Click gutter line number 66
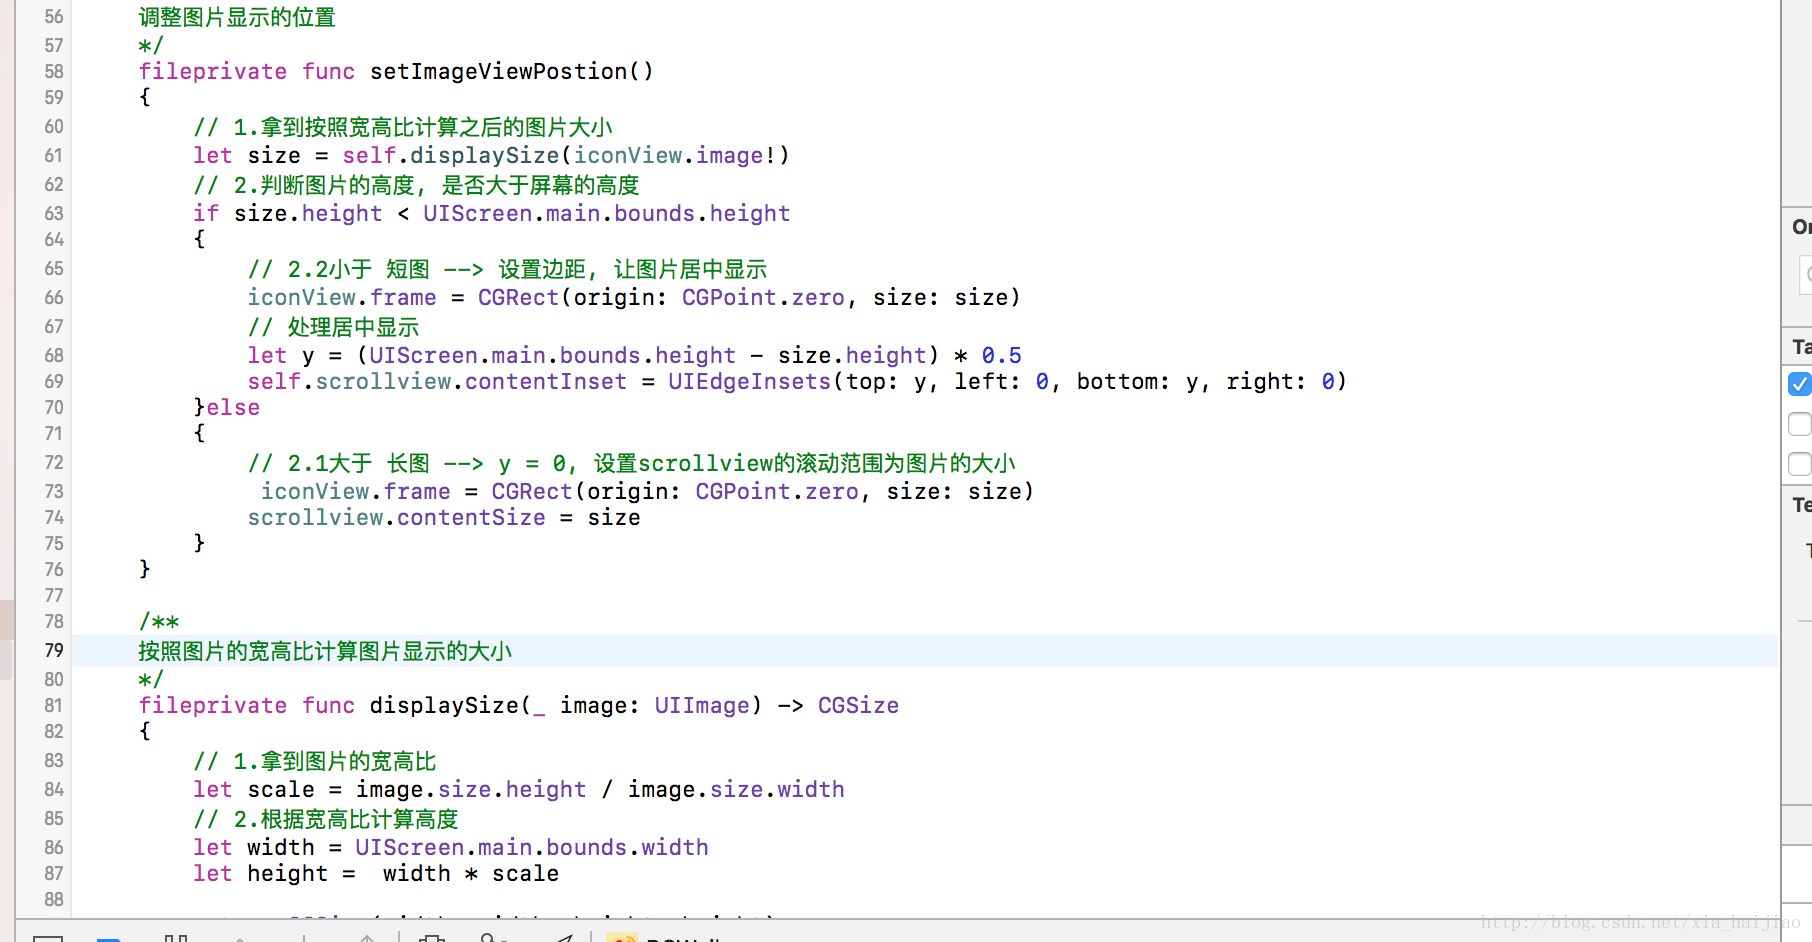1812x942 pixels. 54,297
